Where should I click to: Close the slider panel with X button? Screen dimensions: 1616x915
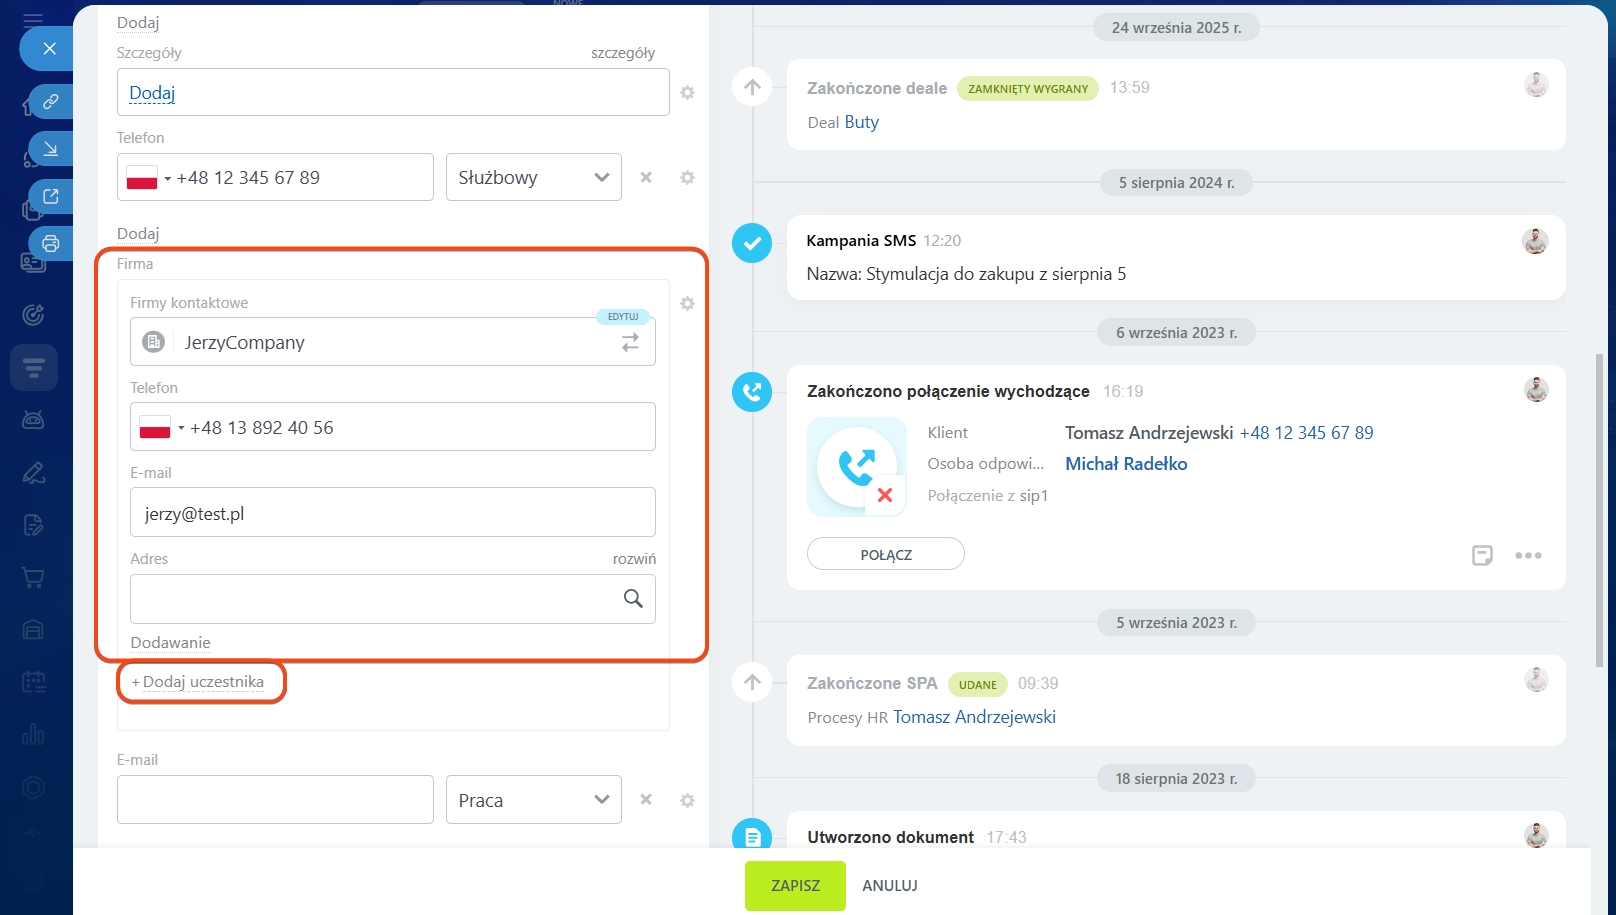(49, 49)
